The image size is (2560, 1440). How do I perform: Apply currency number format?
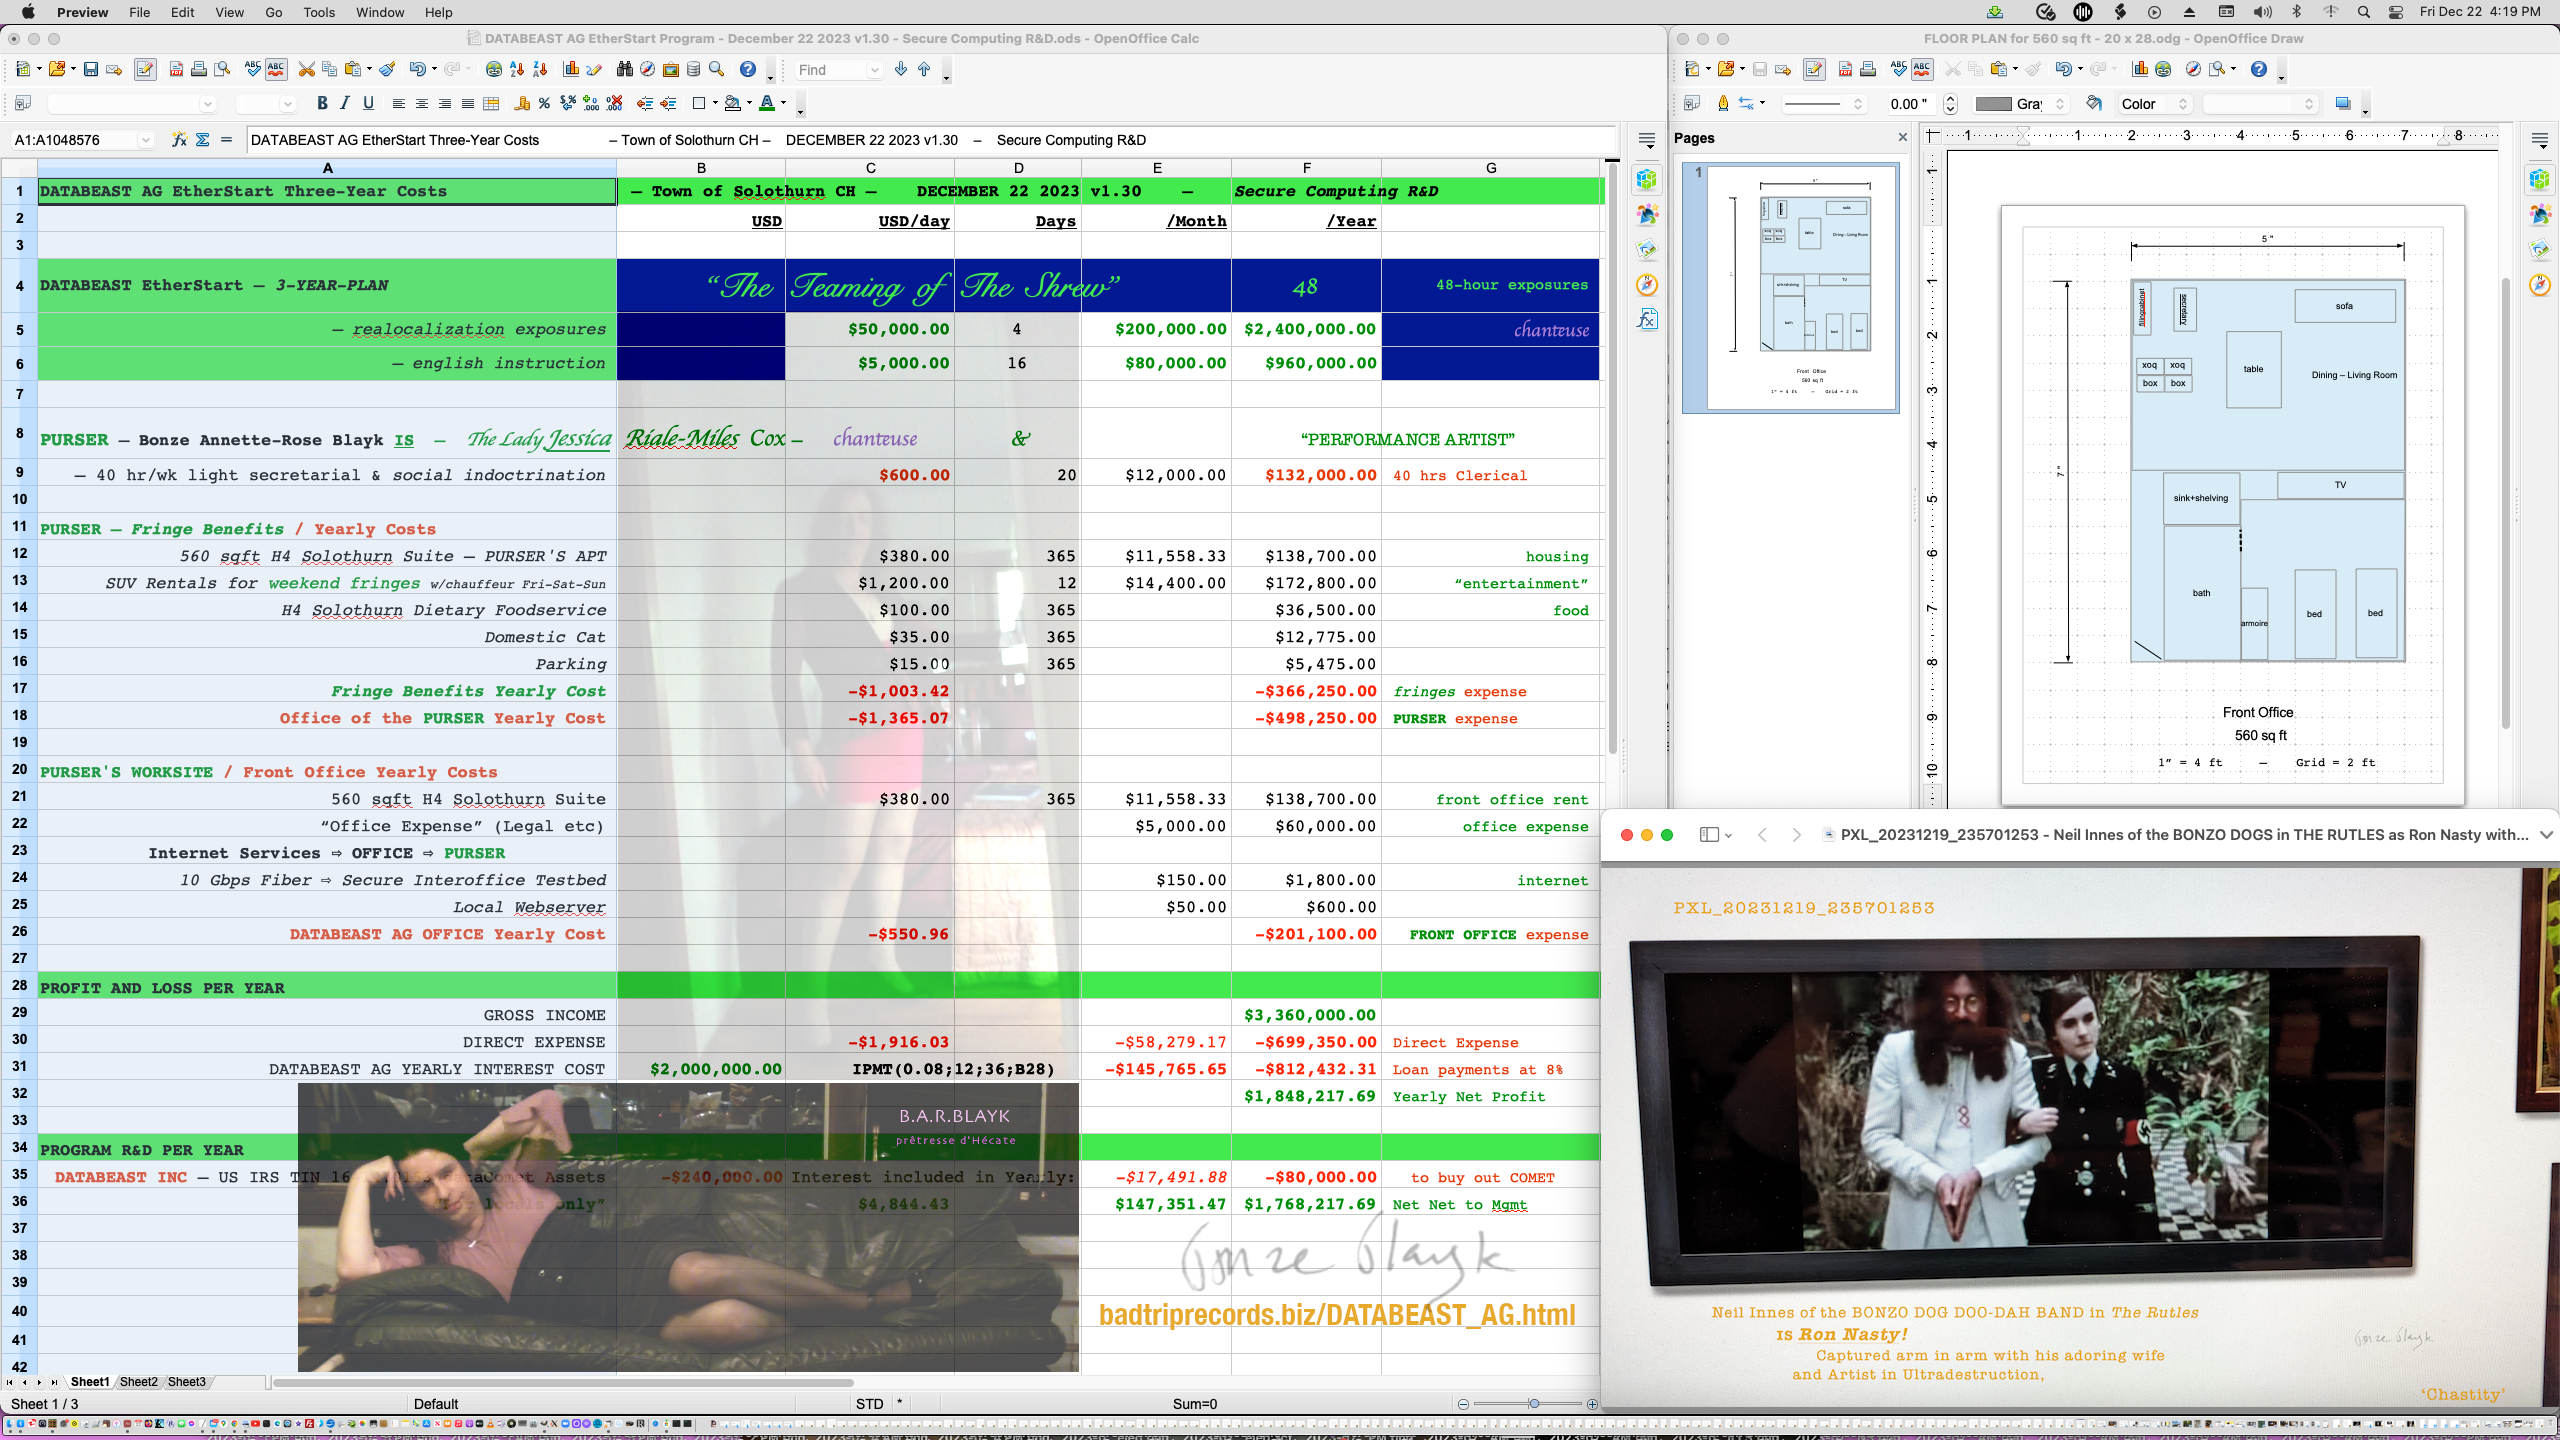(x=522, y=103)
